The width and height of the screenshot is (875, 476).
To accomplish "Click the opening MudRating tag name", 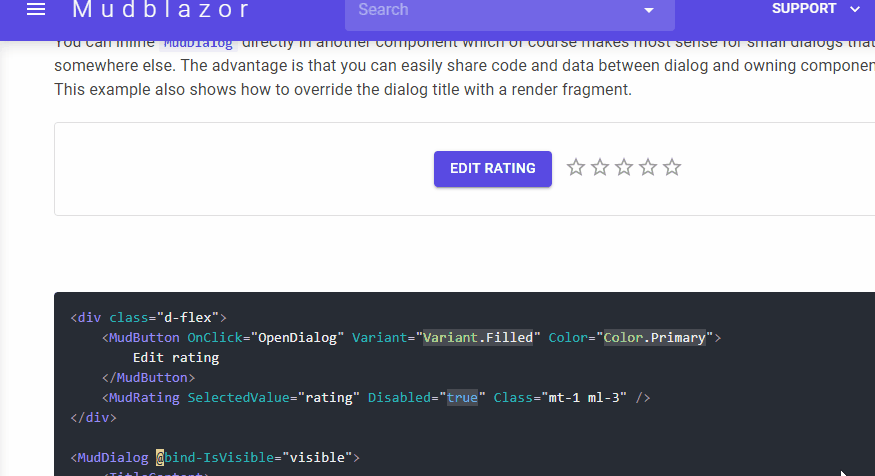I will coord(144,397).
